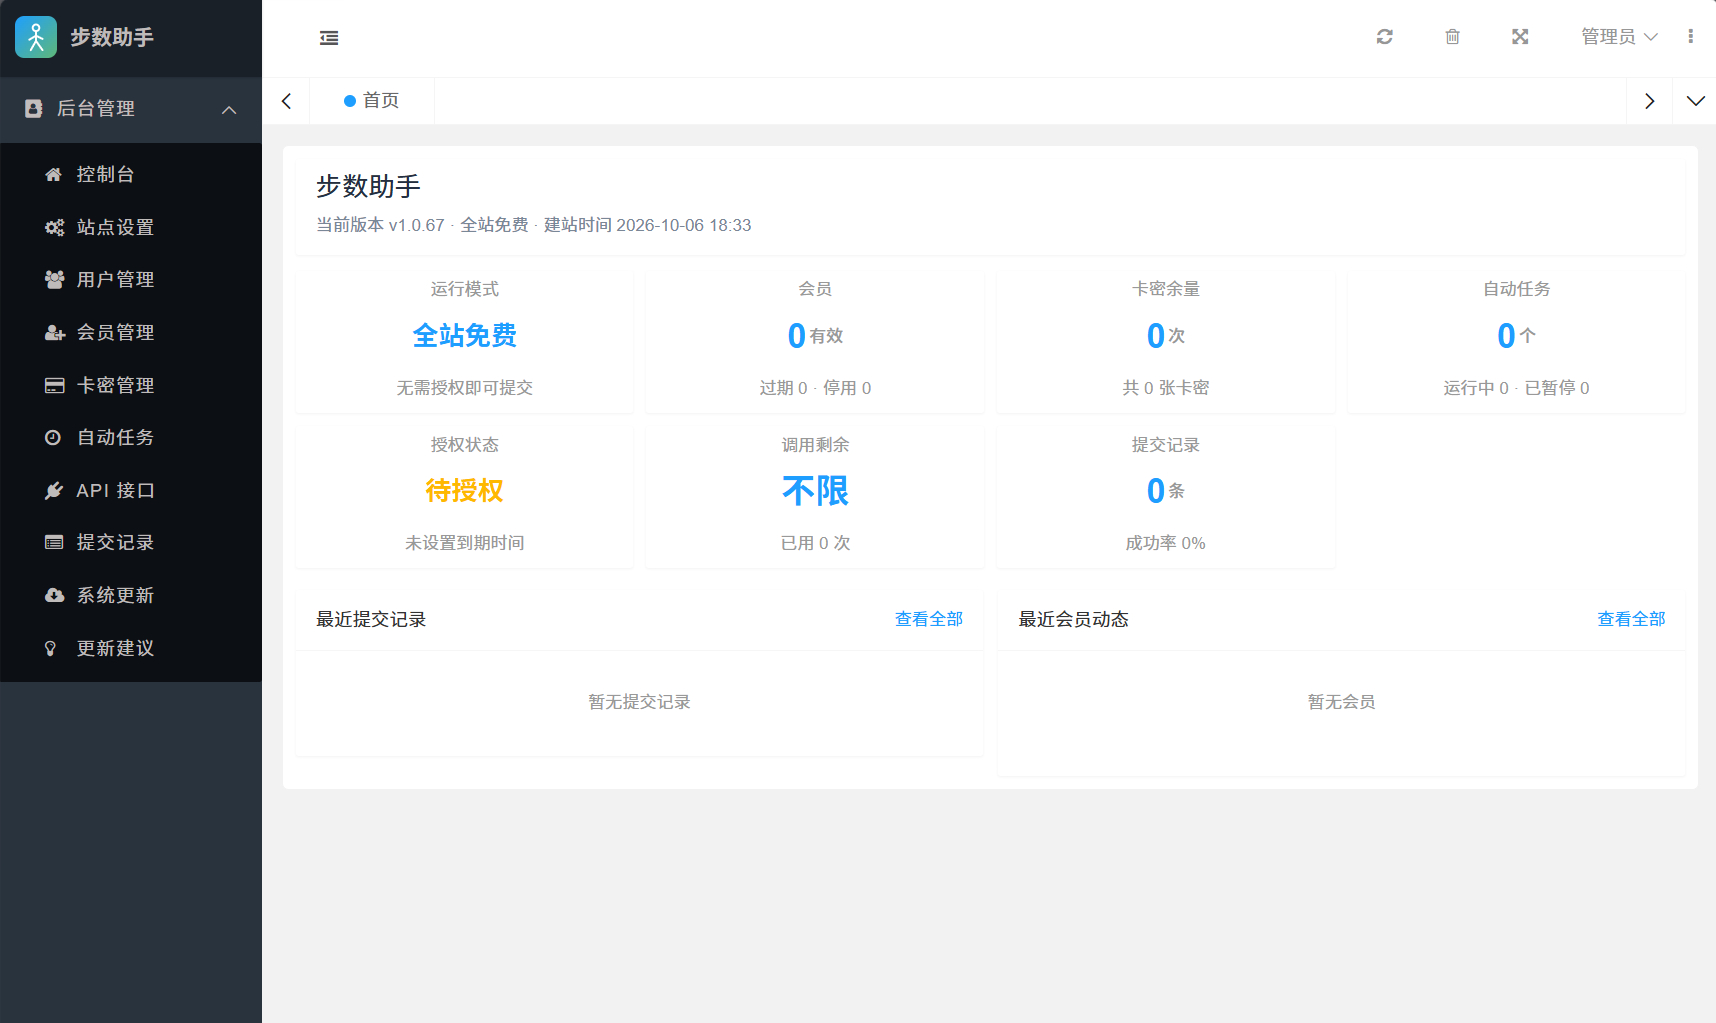Click the refresh icon in header
This screenshot has height=1023, width=1716.
pyautogui.click(x=1385, y=37)
